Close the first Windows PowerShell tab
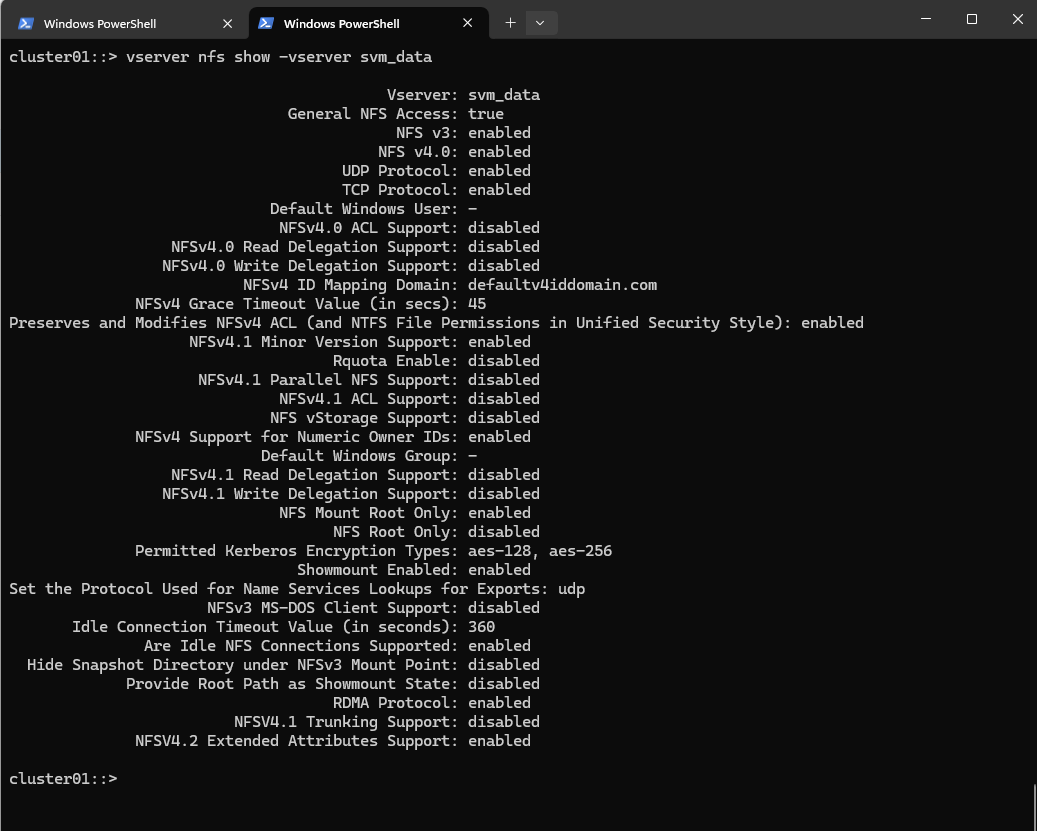 228,23
